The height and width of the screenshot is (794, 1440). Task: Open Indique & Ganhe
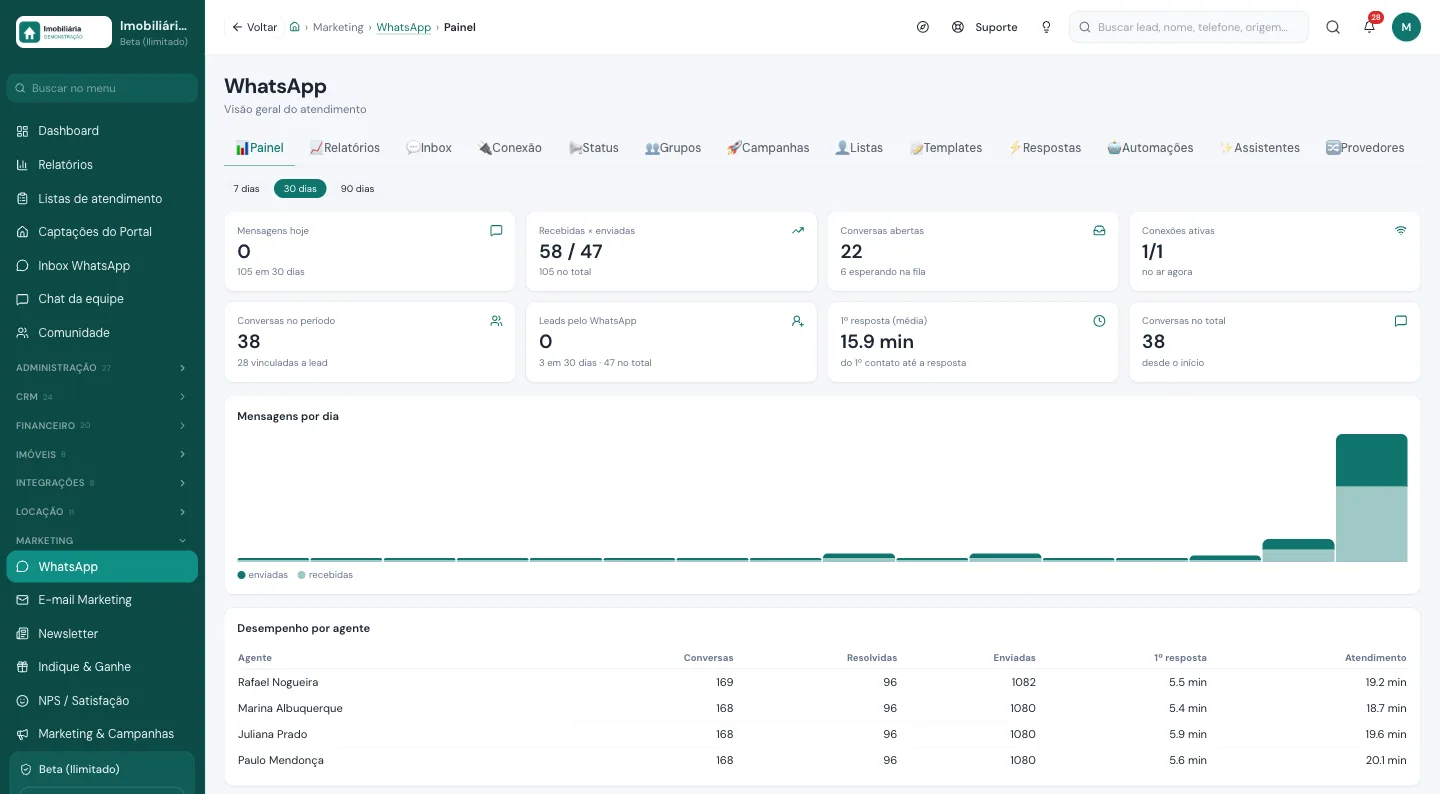click(x=102, y=667)
